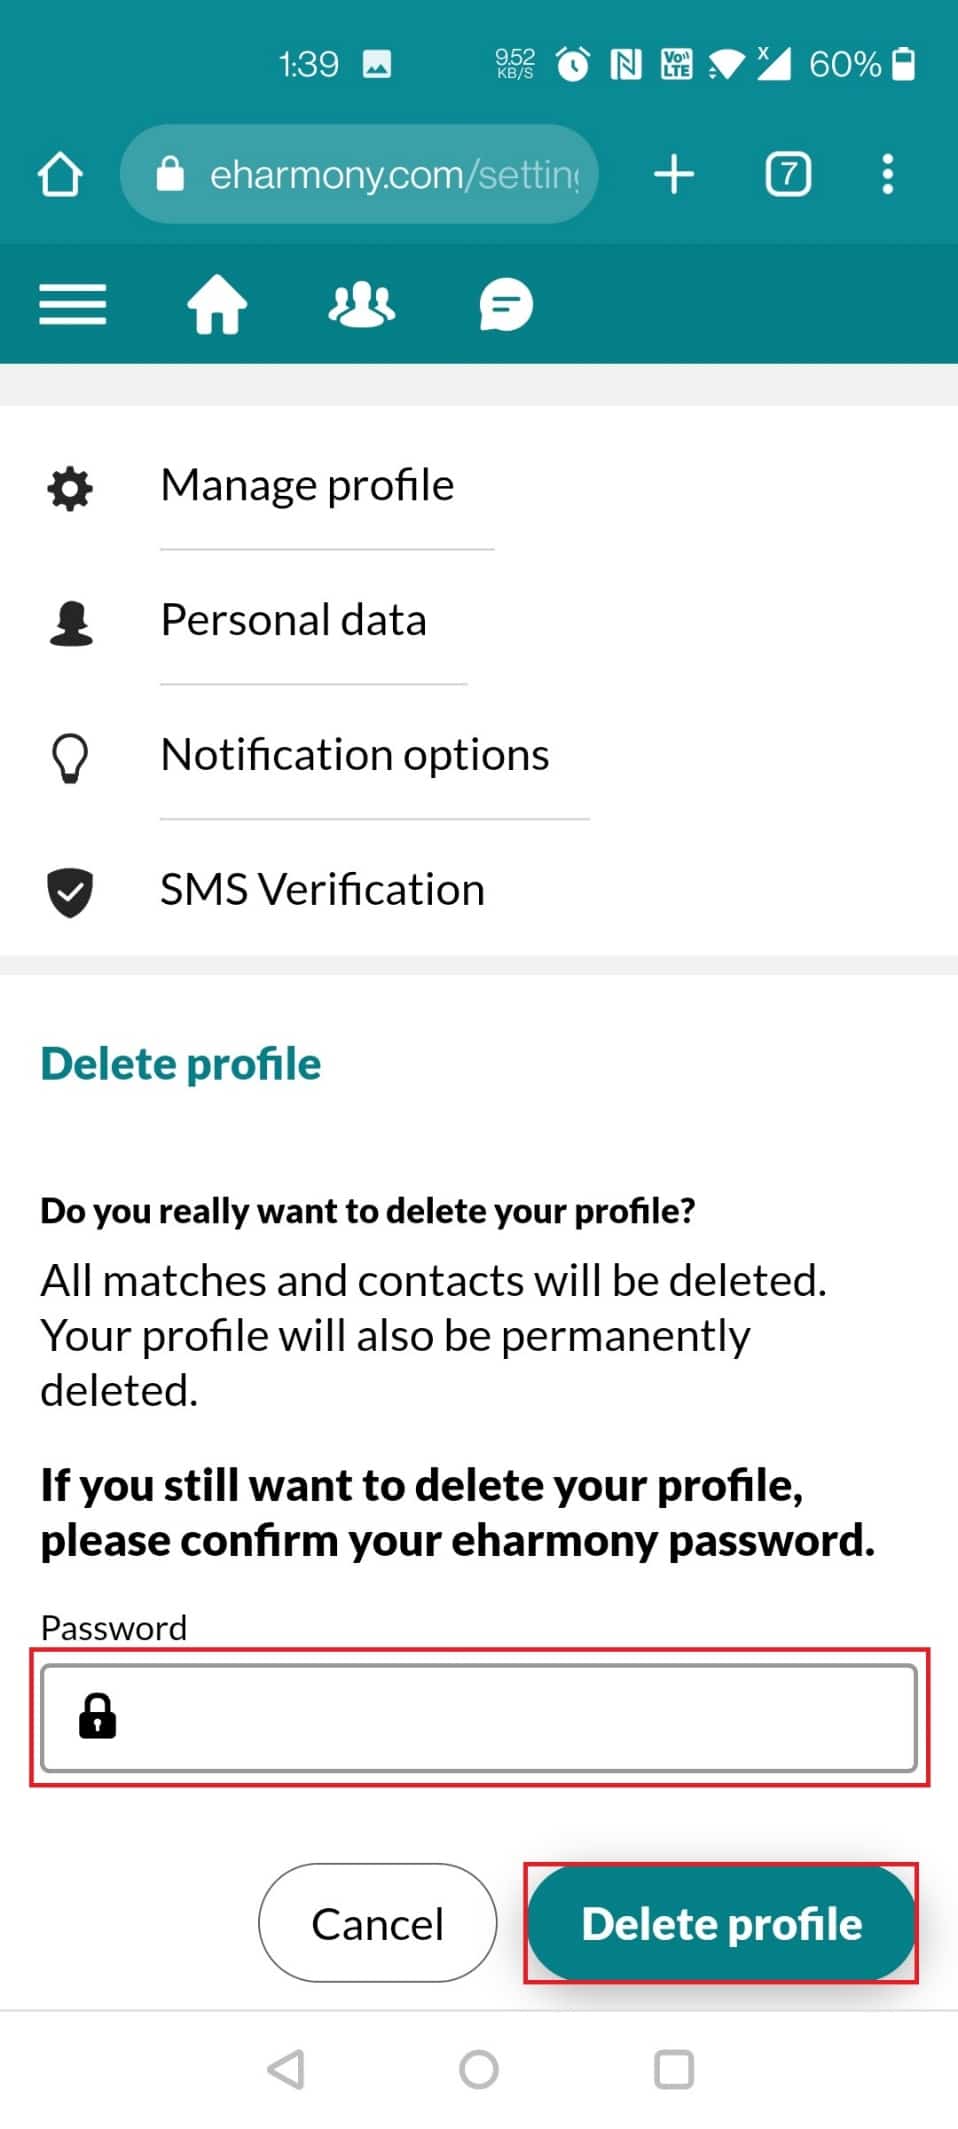Tap the eharmony.com address bar
Image resolution: width=958 pixels, height=2129 pixels.
tap(380, 175)
